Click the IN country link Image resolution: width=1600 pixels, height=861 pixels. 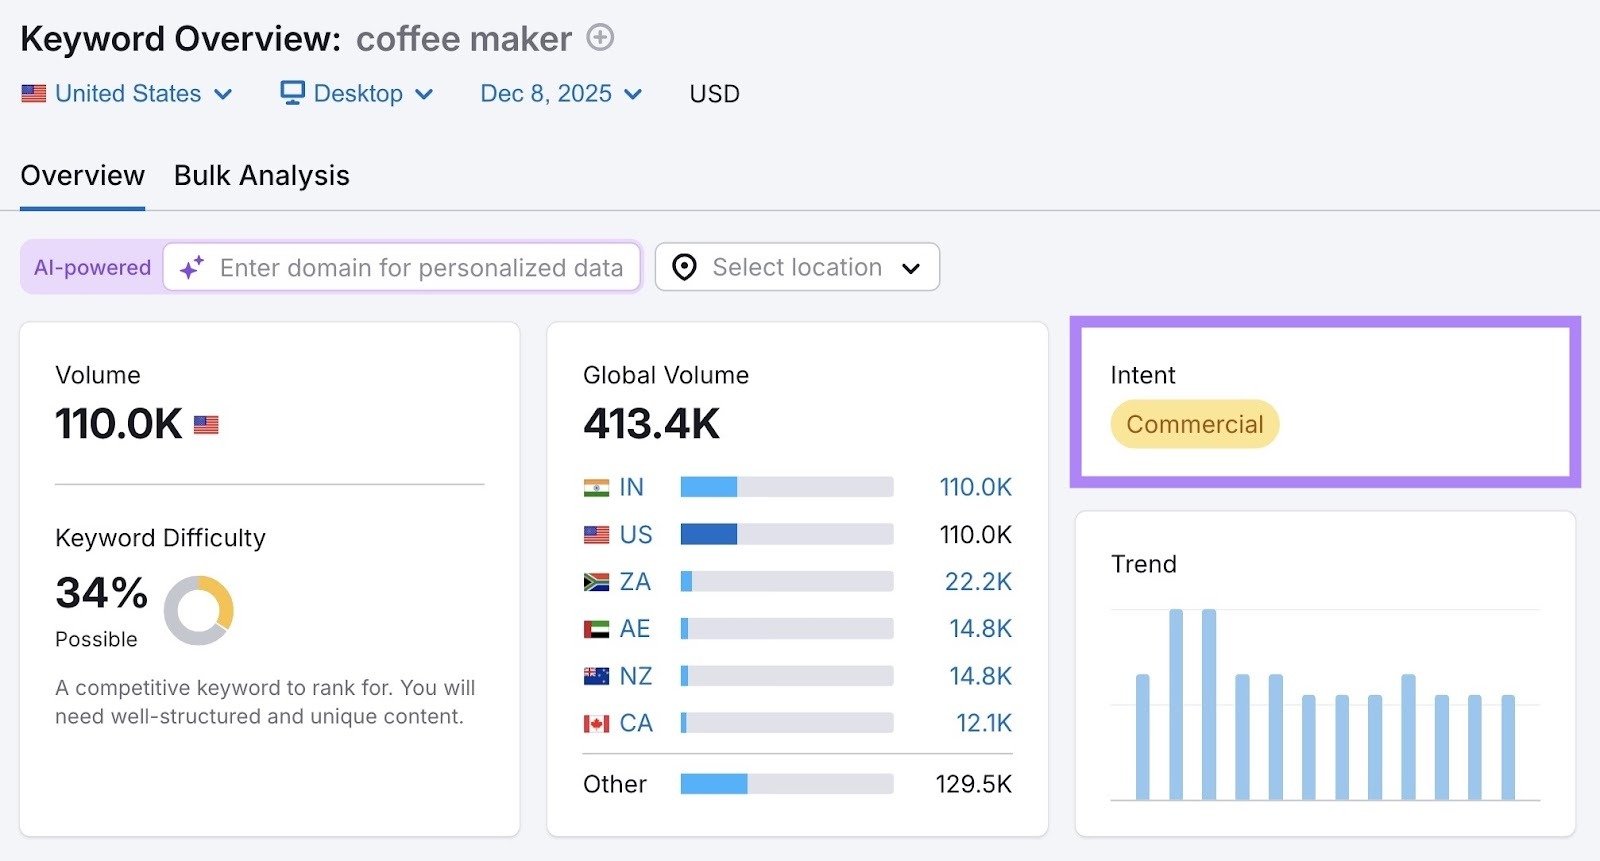[x=631, y=487]
